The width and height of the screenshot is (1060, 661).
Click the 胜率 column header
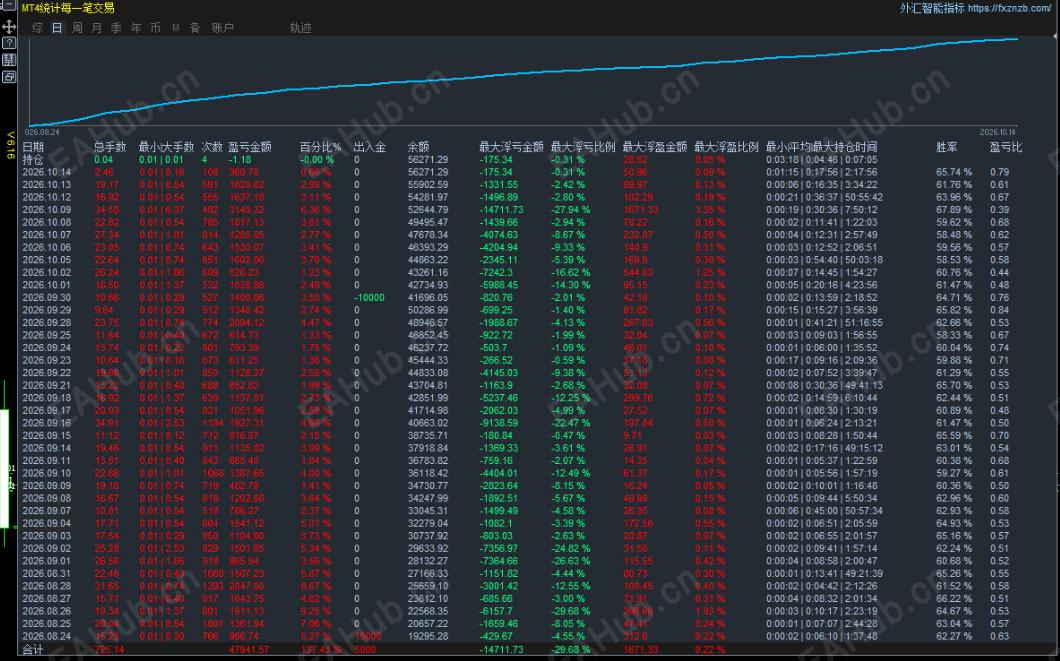pos(946,147)
